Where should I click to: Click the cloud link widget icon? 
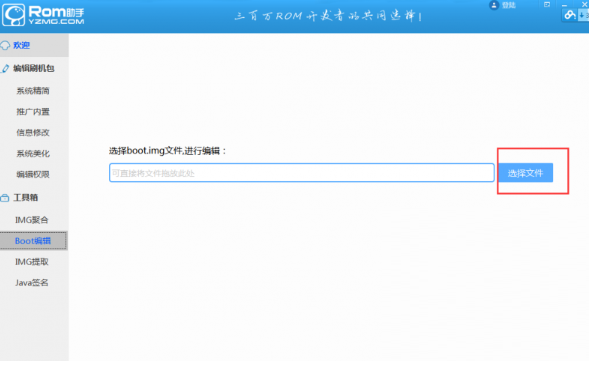point(570,15)
